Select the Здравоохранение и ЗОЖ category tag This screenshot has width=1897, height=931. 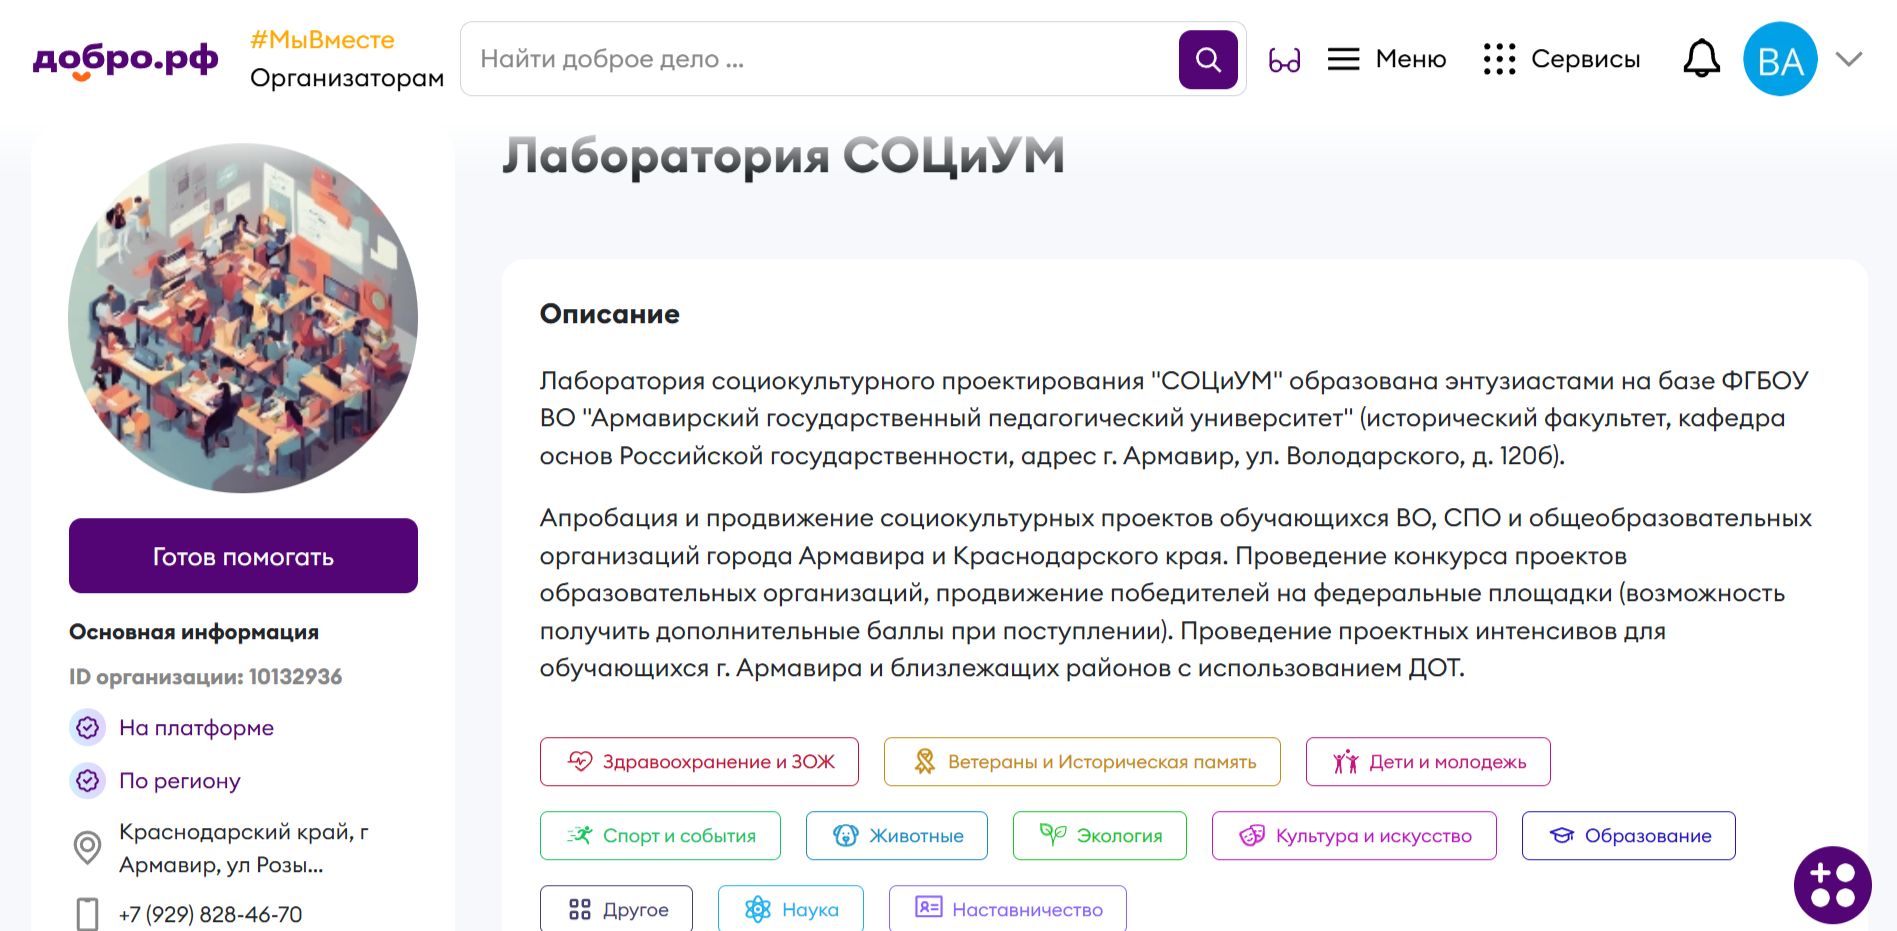[699, 762]
